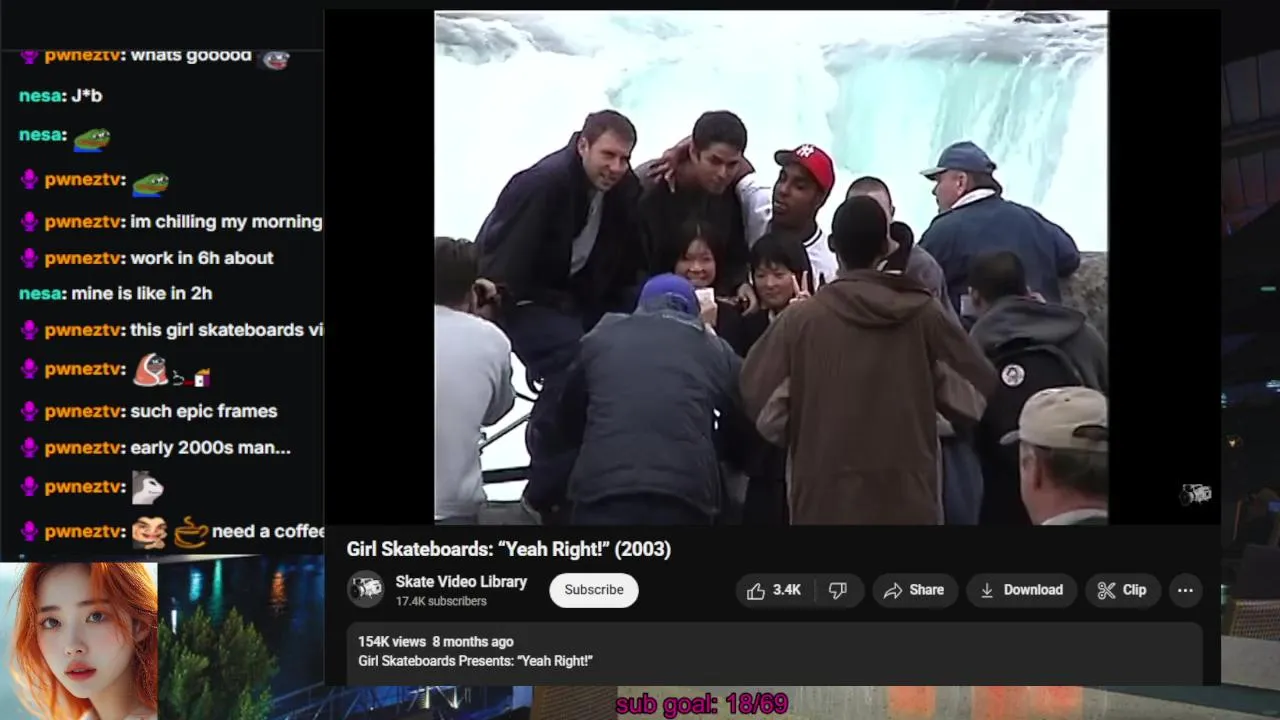This screenshot has width=1280, height=720.
Task: Click moderator badge beside 'such epic frames'
Action: pos(29,411)
